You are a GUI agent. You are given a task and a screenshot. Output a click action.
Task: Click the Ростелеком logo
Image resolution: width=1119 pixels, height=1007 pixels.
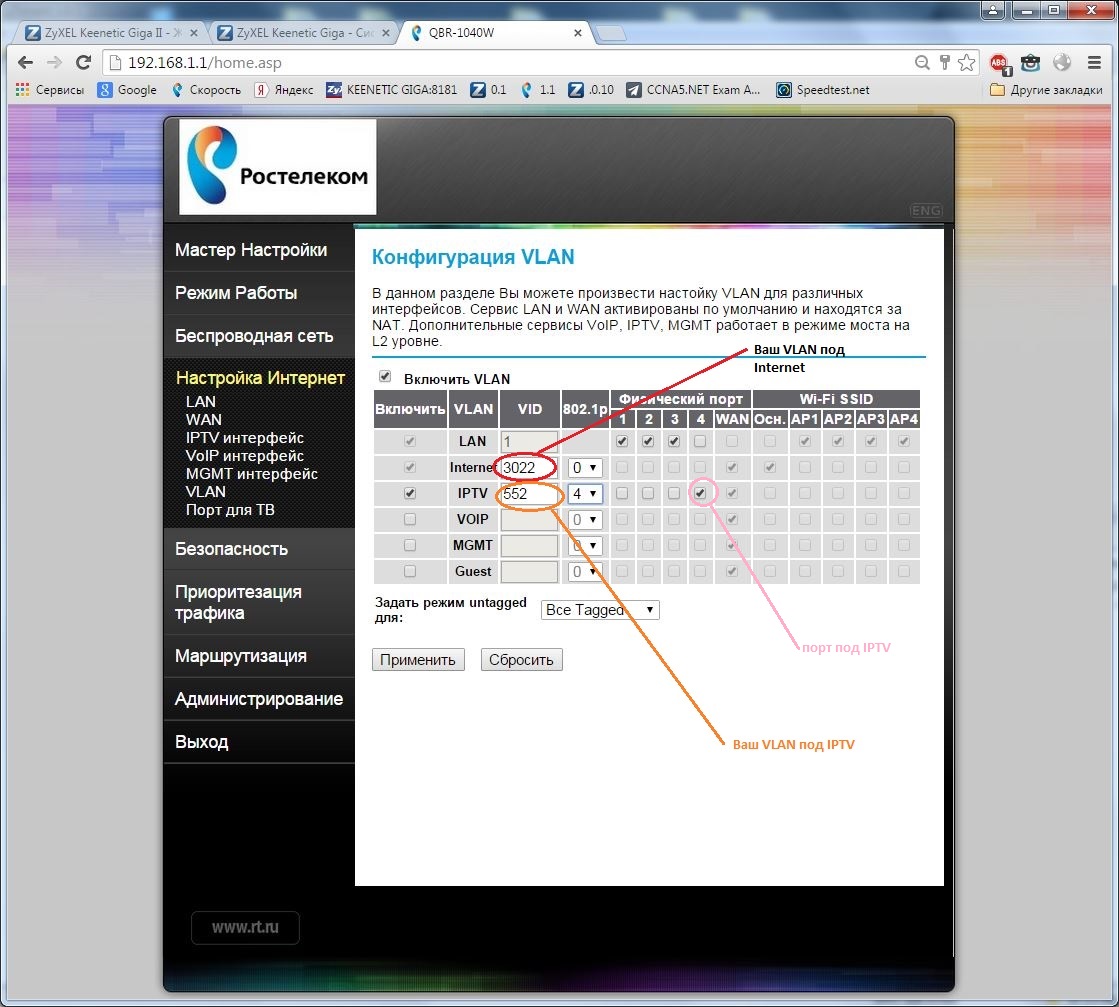coord(278,167)
